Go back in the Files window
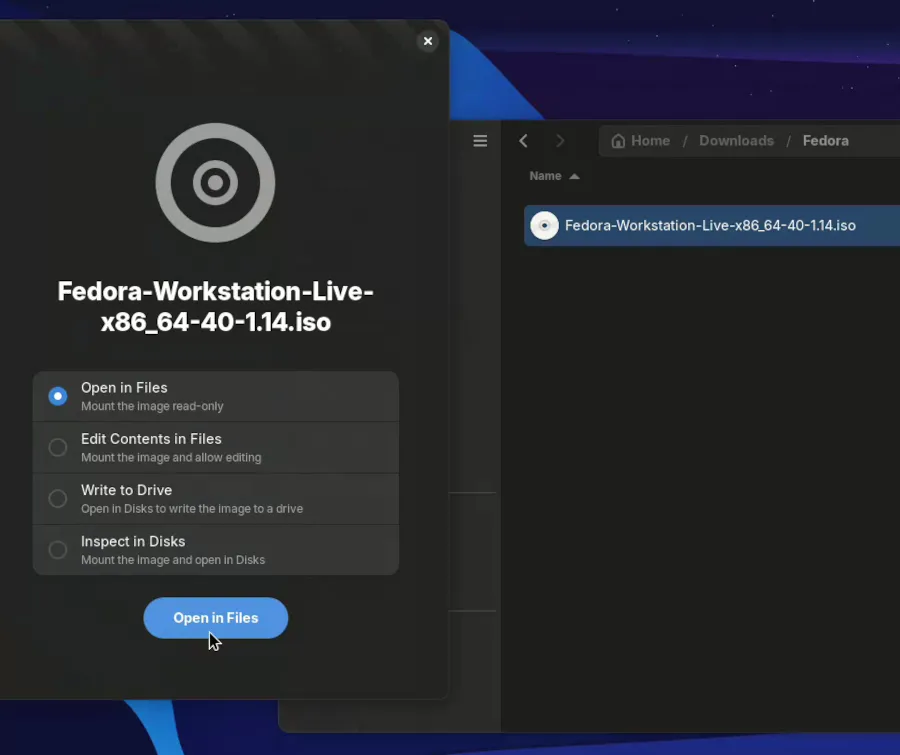This screenshot has width=900, height=755. point(523,141)
